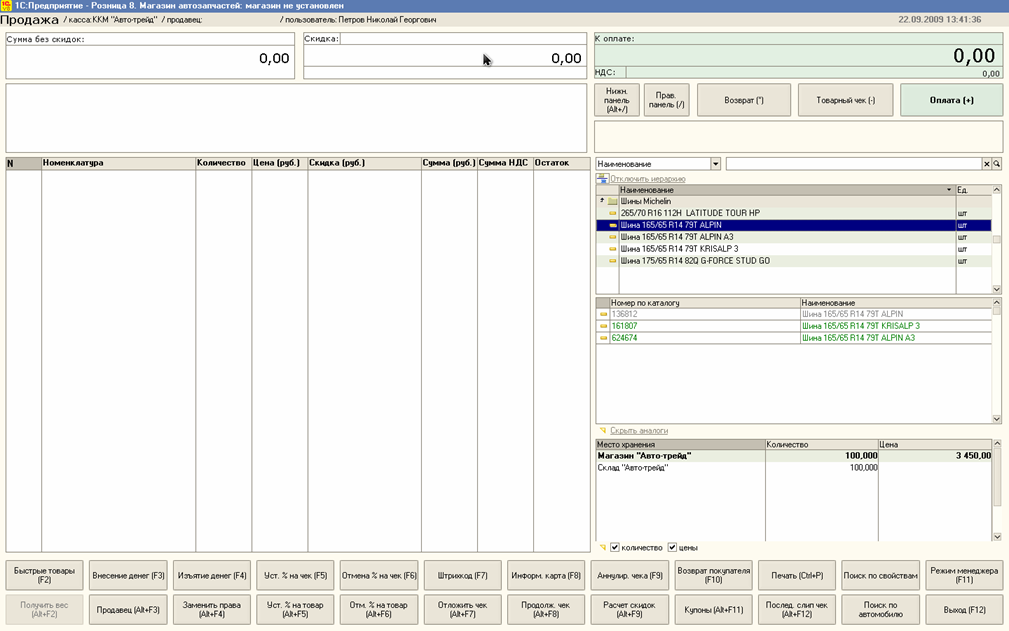Click 'Отм. % на товар (Alt+F6)' button
Screen dimensions: 1009x631
(x=379, y=609)
